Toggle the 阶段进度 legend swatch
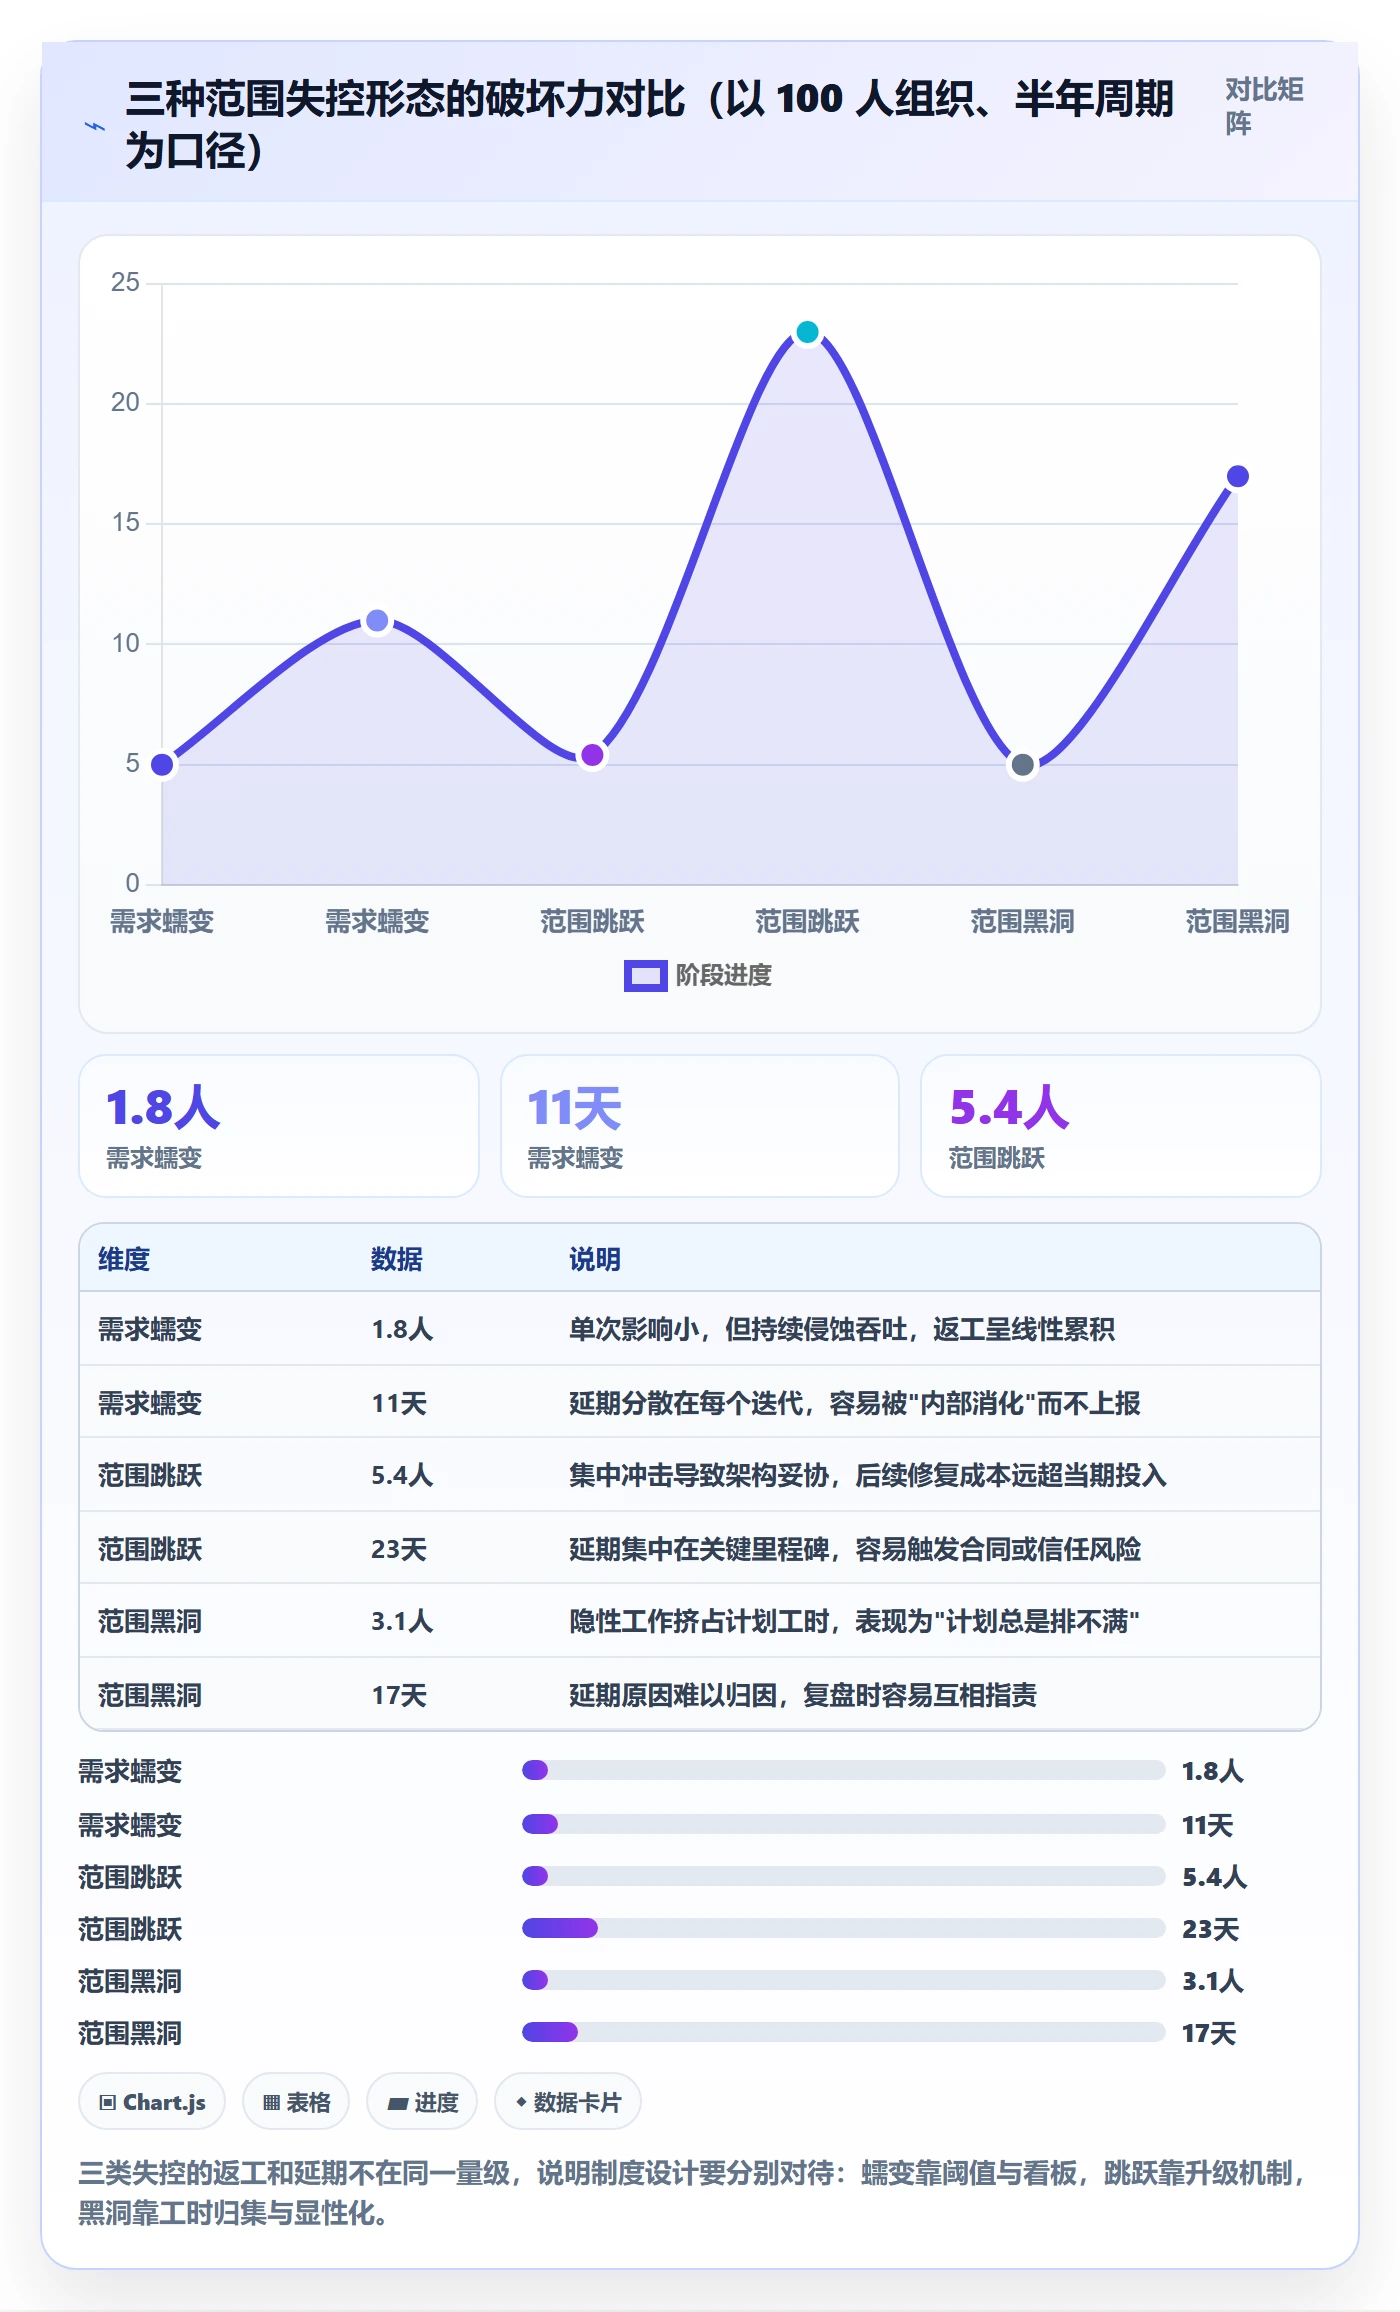The image size is (1400, 2312). 645,975
